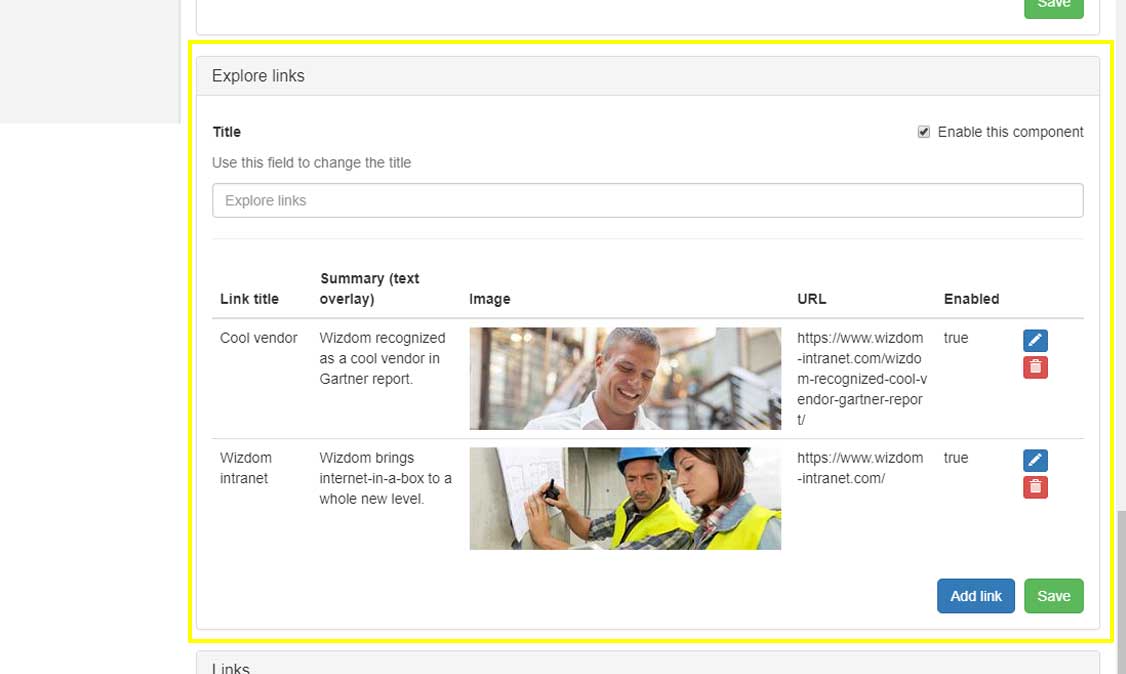Select the Cool vendor link title cell
The height and width of the screenshot is (674, 1126).
coord(259,338)
